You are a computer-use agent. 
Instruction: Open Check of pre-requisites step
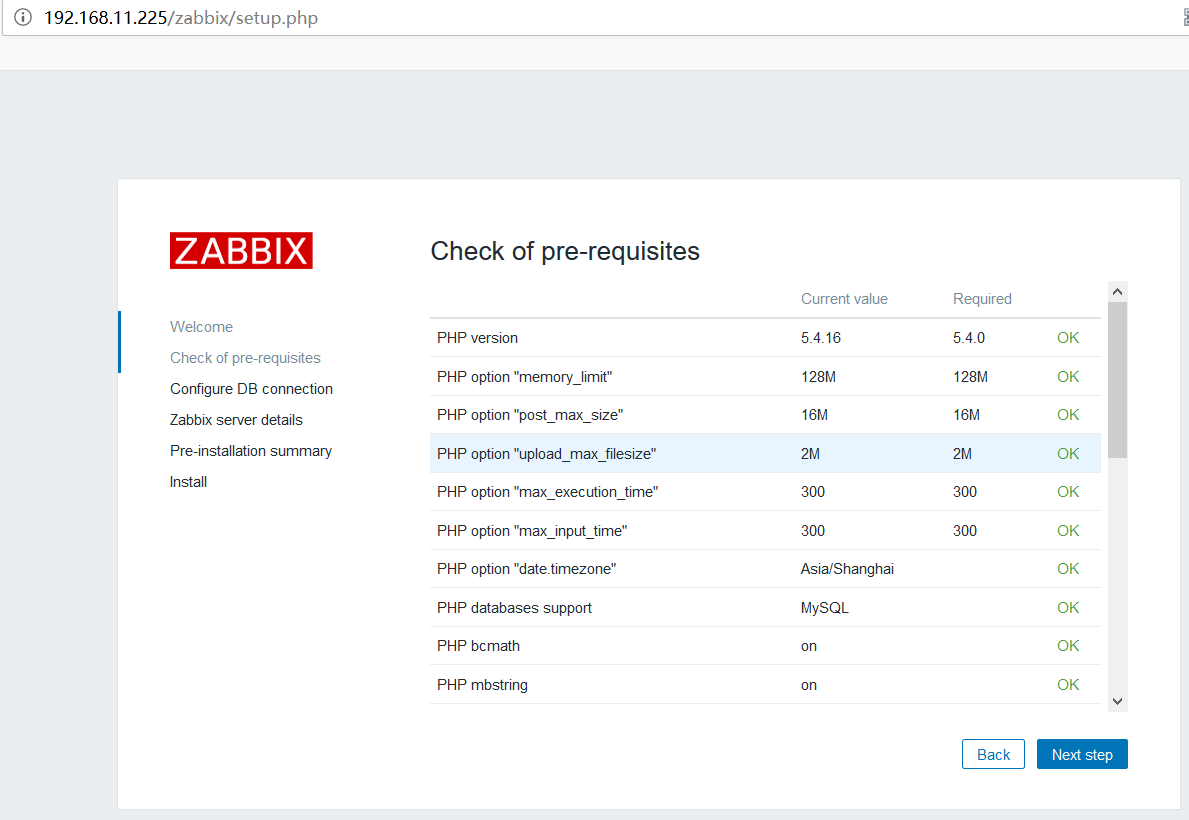coord(245,358)
